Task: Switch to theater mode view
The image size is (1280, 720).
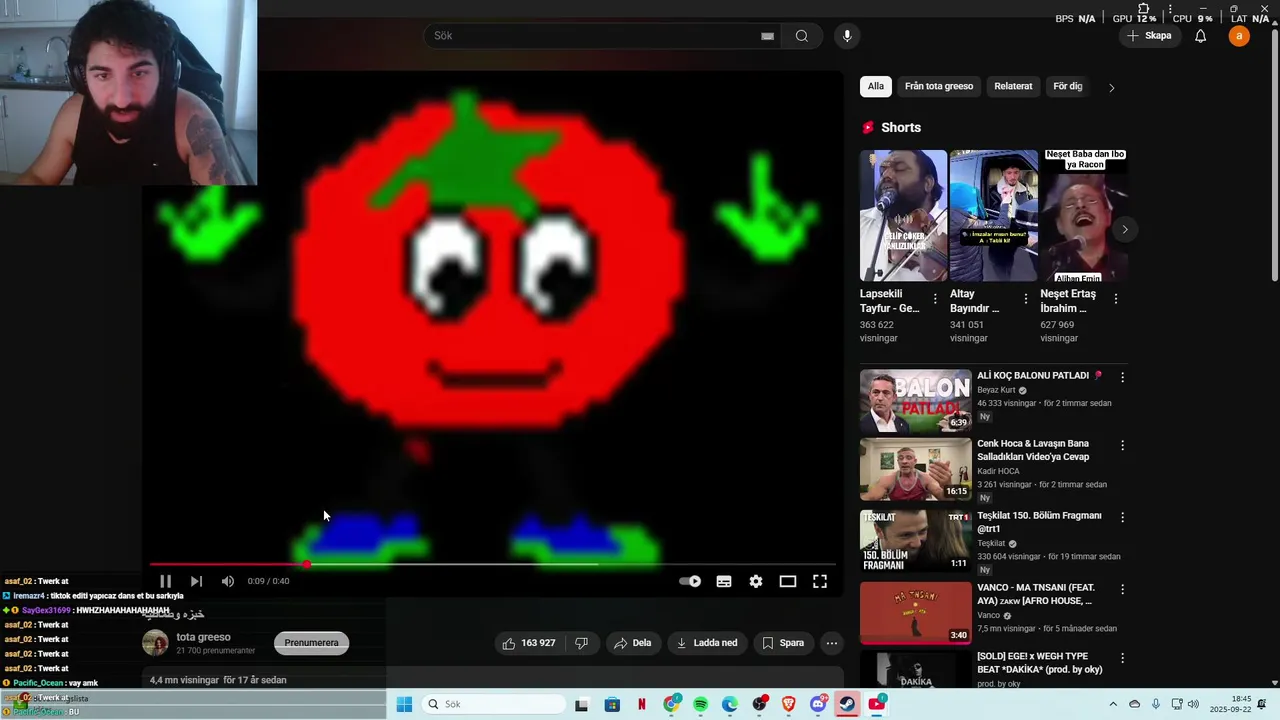Action: click(x=788, y=581)
